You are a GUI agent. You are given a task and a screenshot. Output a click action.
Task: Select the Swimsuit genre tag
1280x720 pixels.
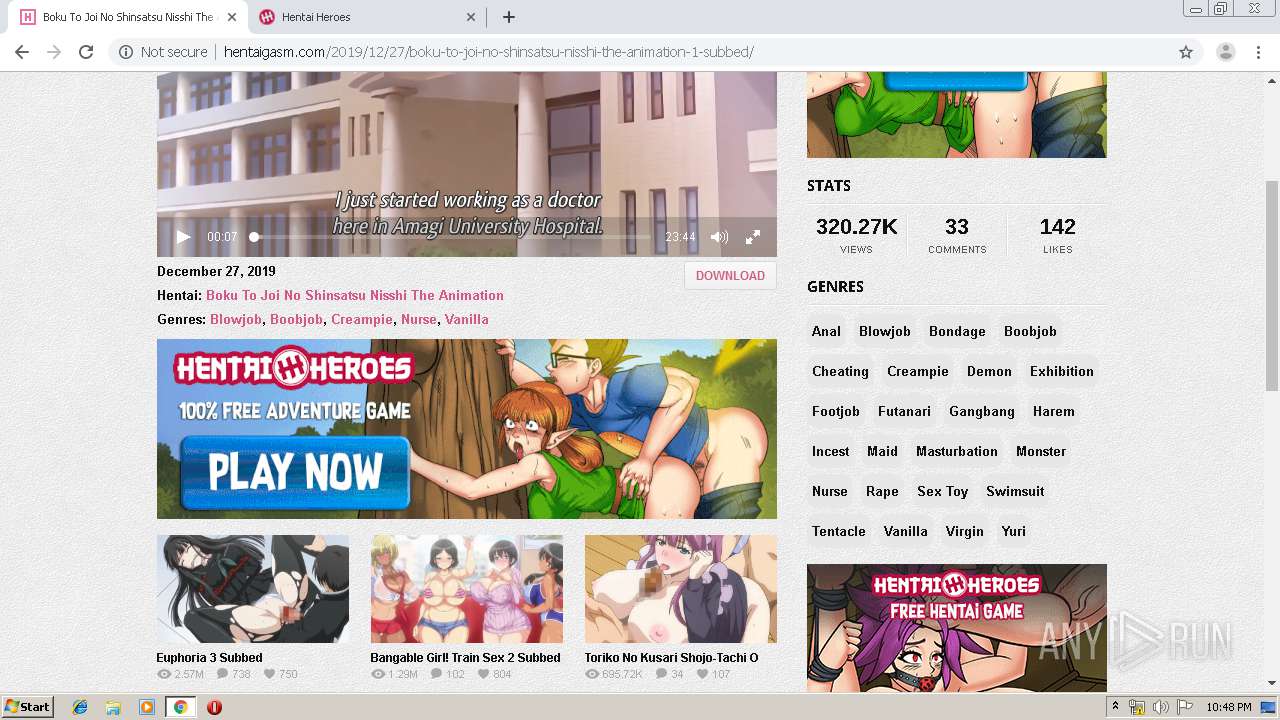(x=1015, y=491)
